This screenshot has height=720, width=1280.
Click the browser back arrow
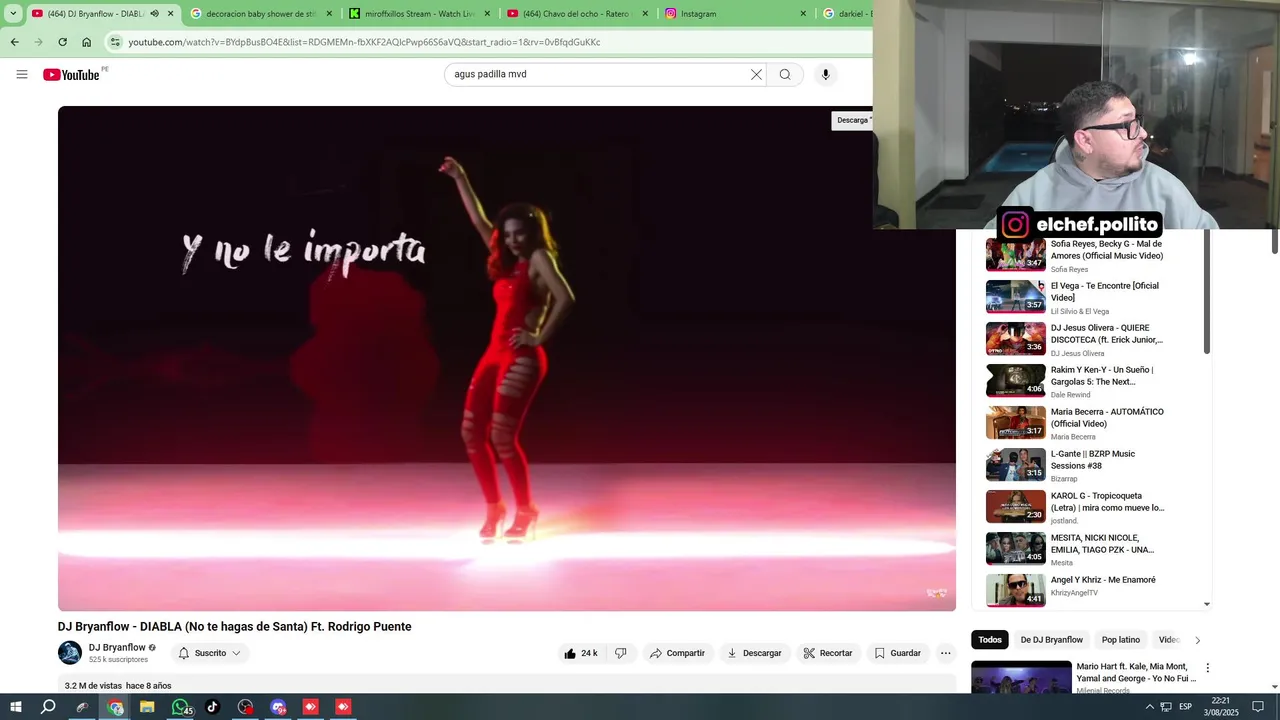click(14, 42)
